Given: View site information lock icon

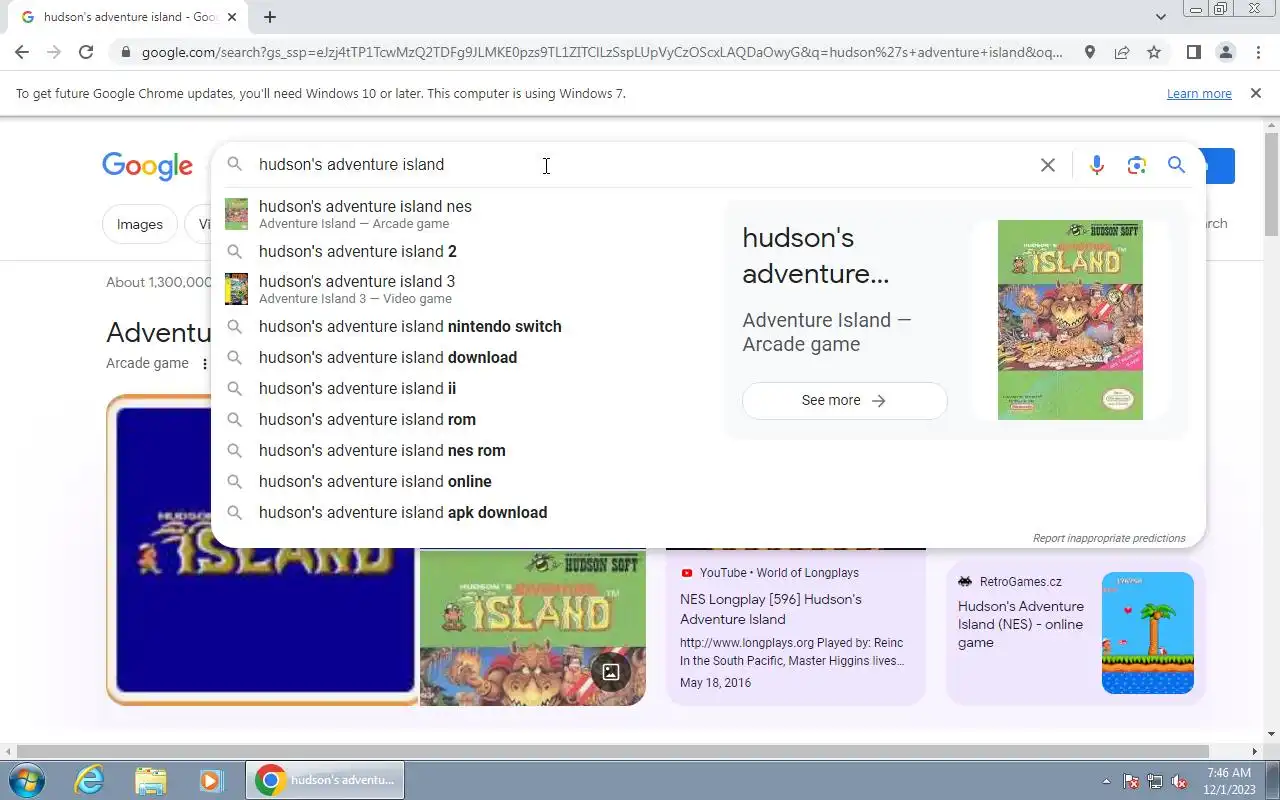Looking at the screenshot, I should [124, 52].
